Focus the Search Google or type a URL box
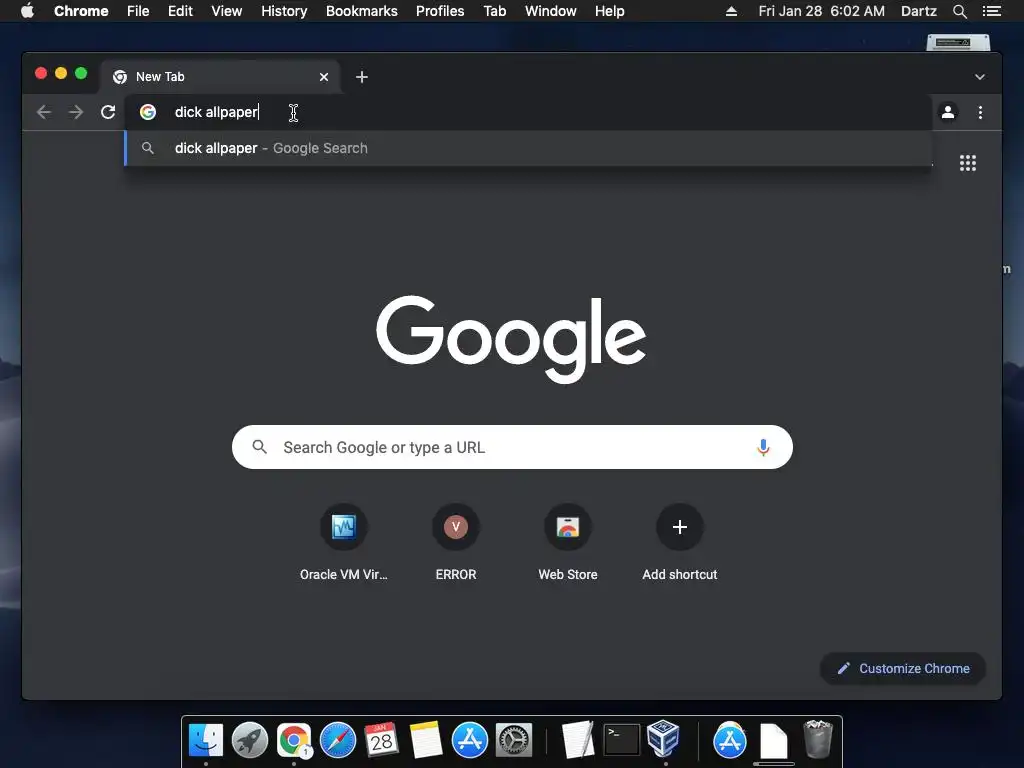1024x768 pixels. pyautogui.click(x=512, y=447)
